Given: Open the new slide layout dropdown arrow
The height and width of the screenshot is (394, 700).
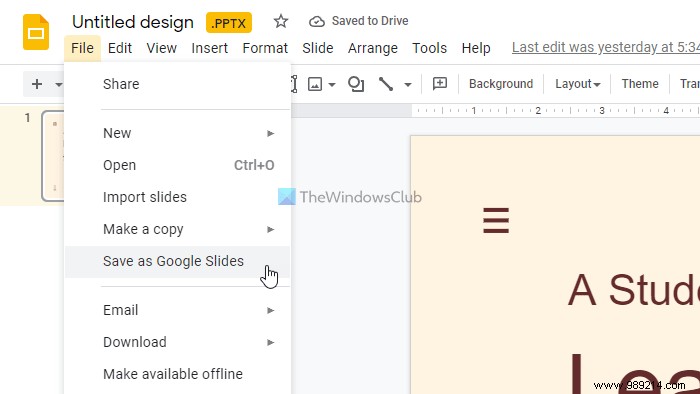Looking at the screenshot, I should (x=58, y=84).
